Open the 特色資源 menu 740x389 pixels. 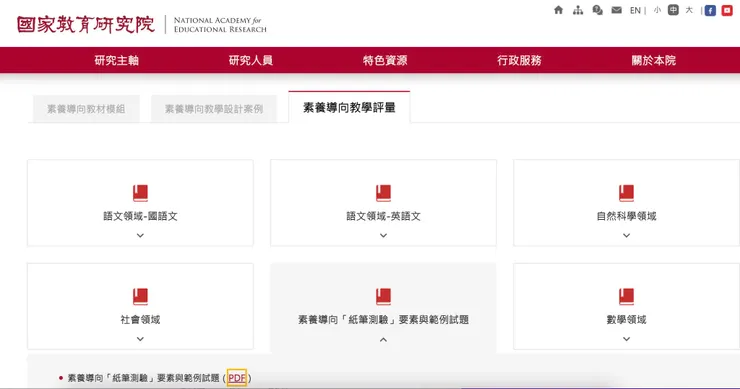[x=385, y=60]
